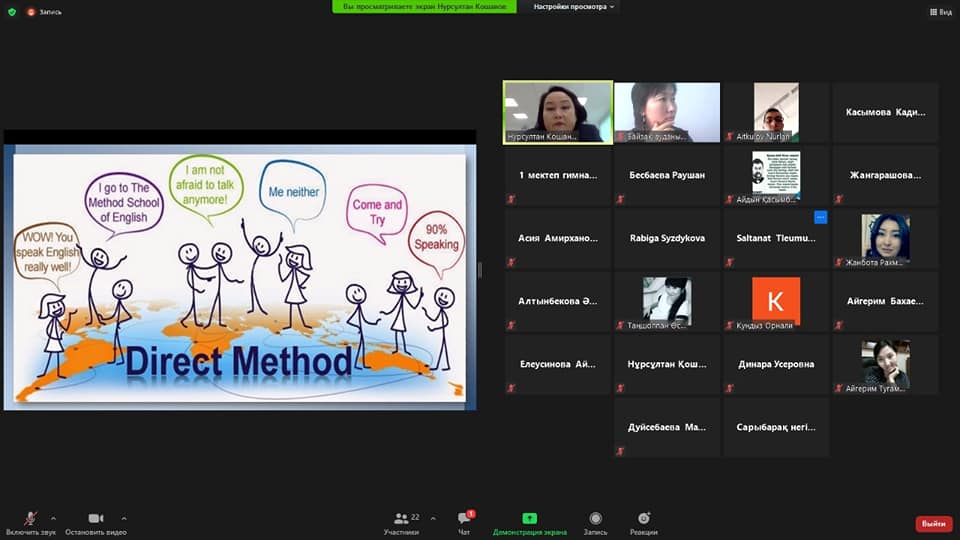This screenshot has height=540, width=960.
Task: Select the Асия Амирхано... participant tile
Action: [558, 238]
